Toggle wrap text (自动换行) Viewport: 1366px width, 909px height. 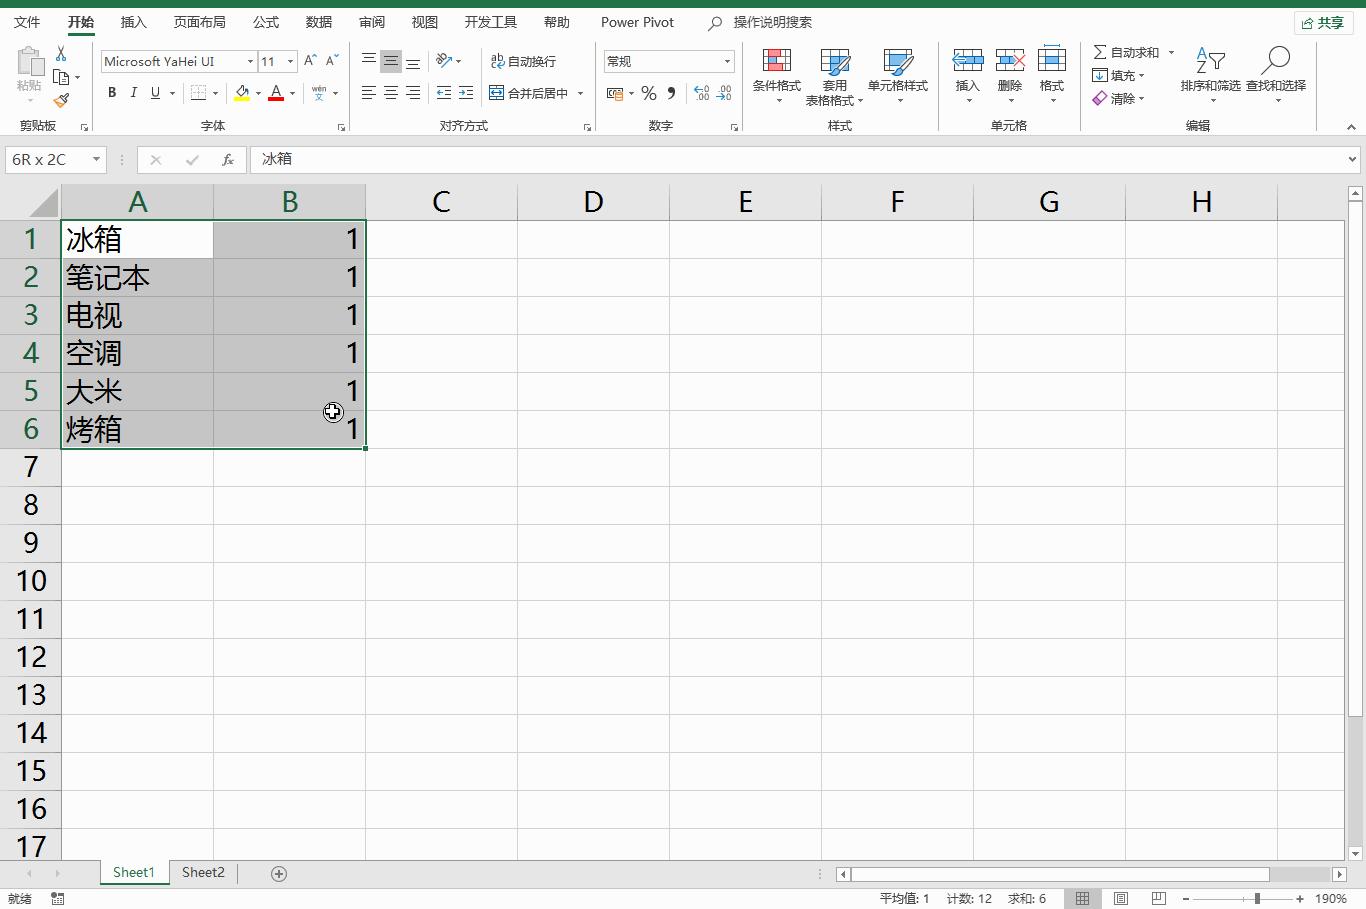pyautogui.click(x=523, y=61)
